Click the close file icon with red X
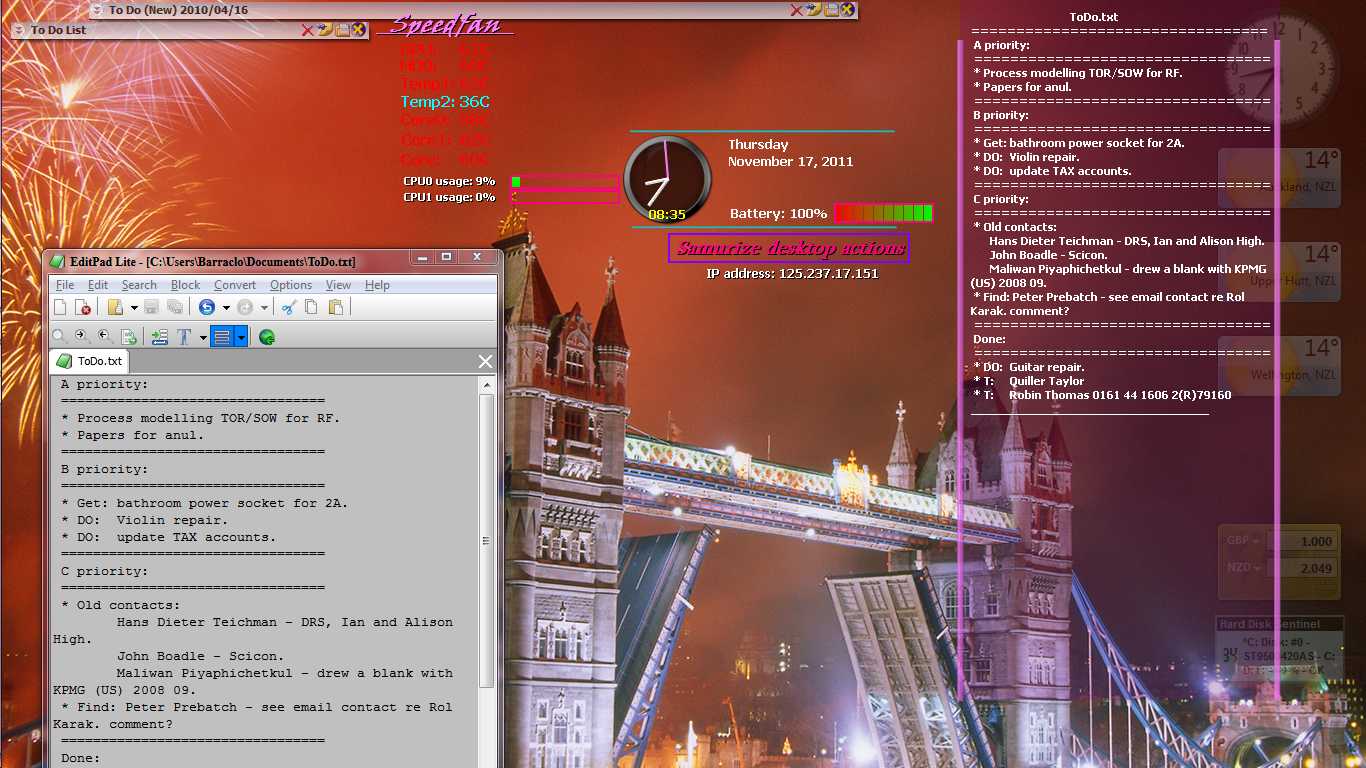 83,307
